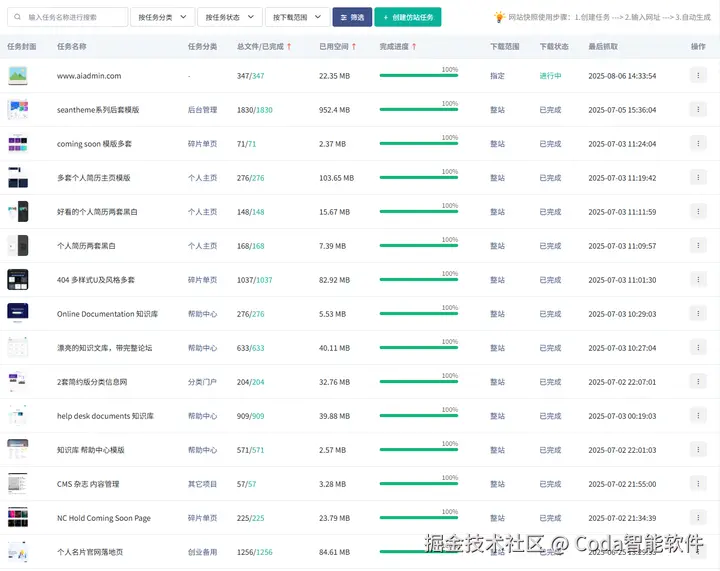Image resolution: width=720 pixels, height=571 pixels.
Task: Click 任务名称 column header
Action: click(x=72, y=46)
